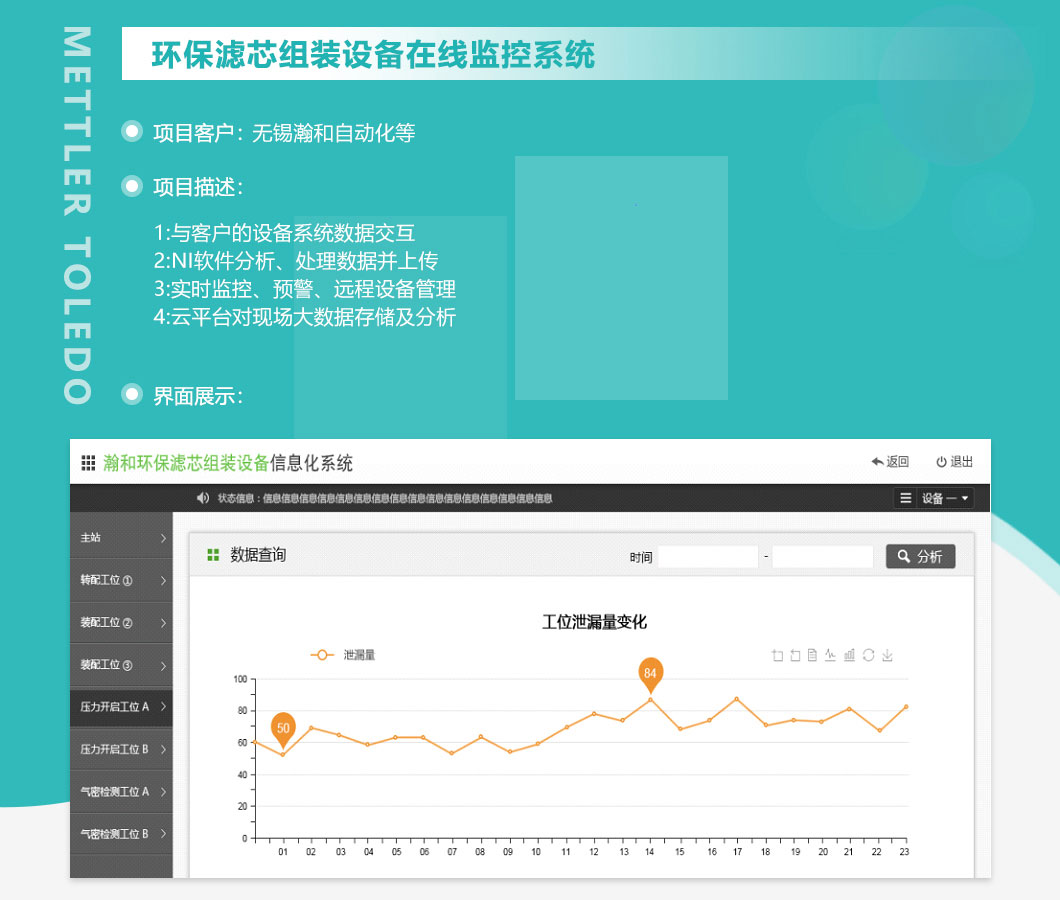The image size is (1060, 900).
Task: Open the data view icon in chart toolbox
Action: [x=814, y=655]
